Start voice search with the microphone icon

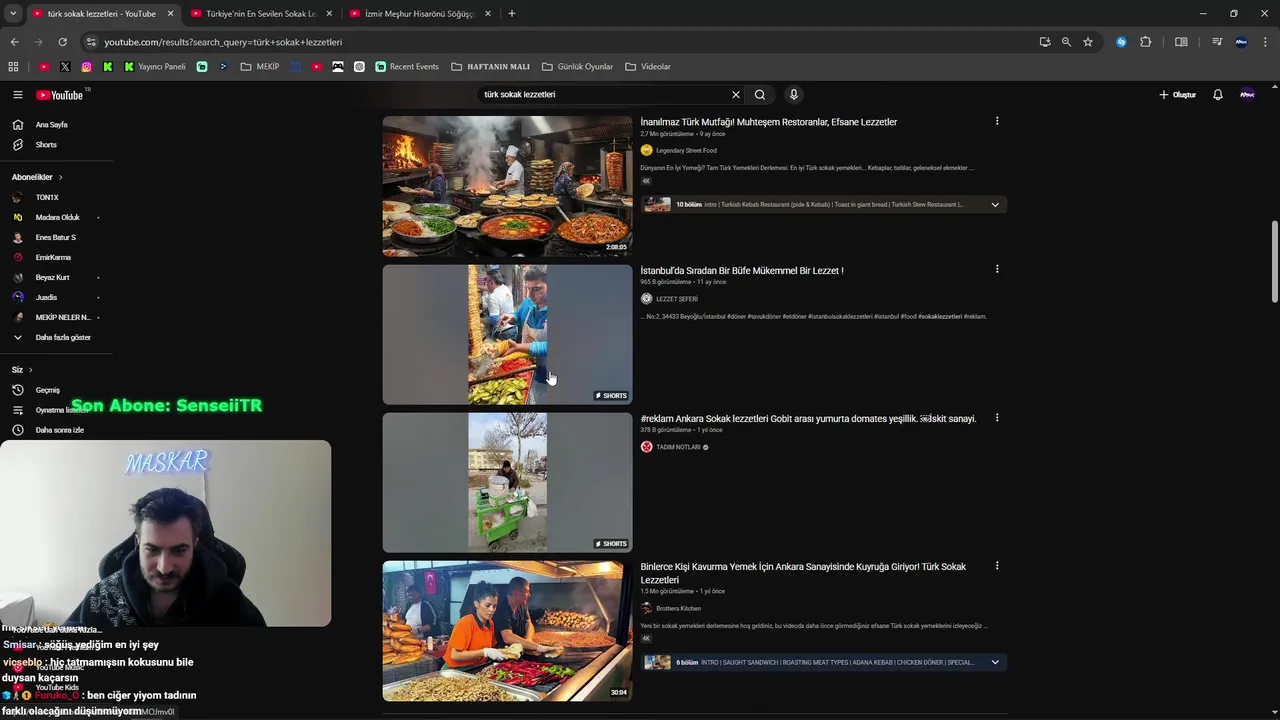coord(794,95)
